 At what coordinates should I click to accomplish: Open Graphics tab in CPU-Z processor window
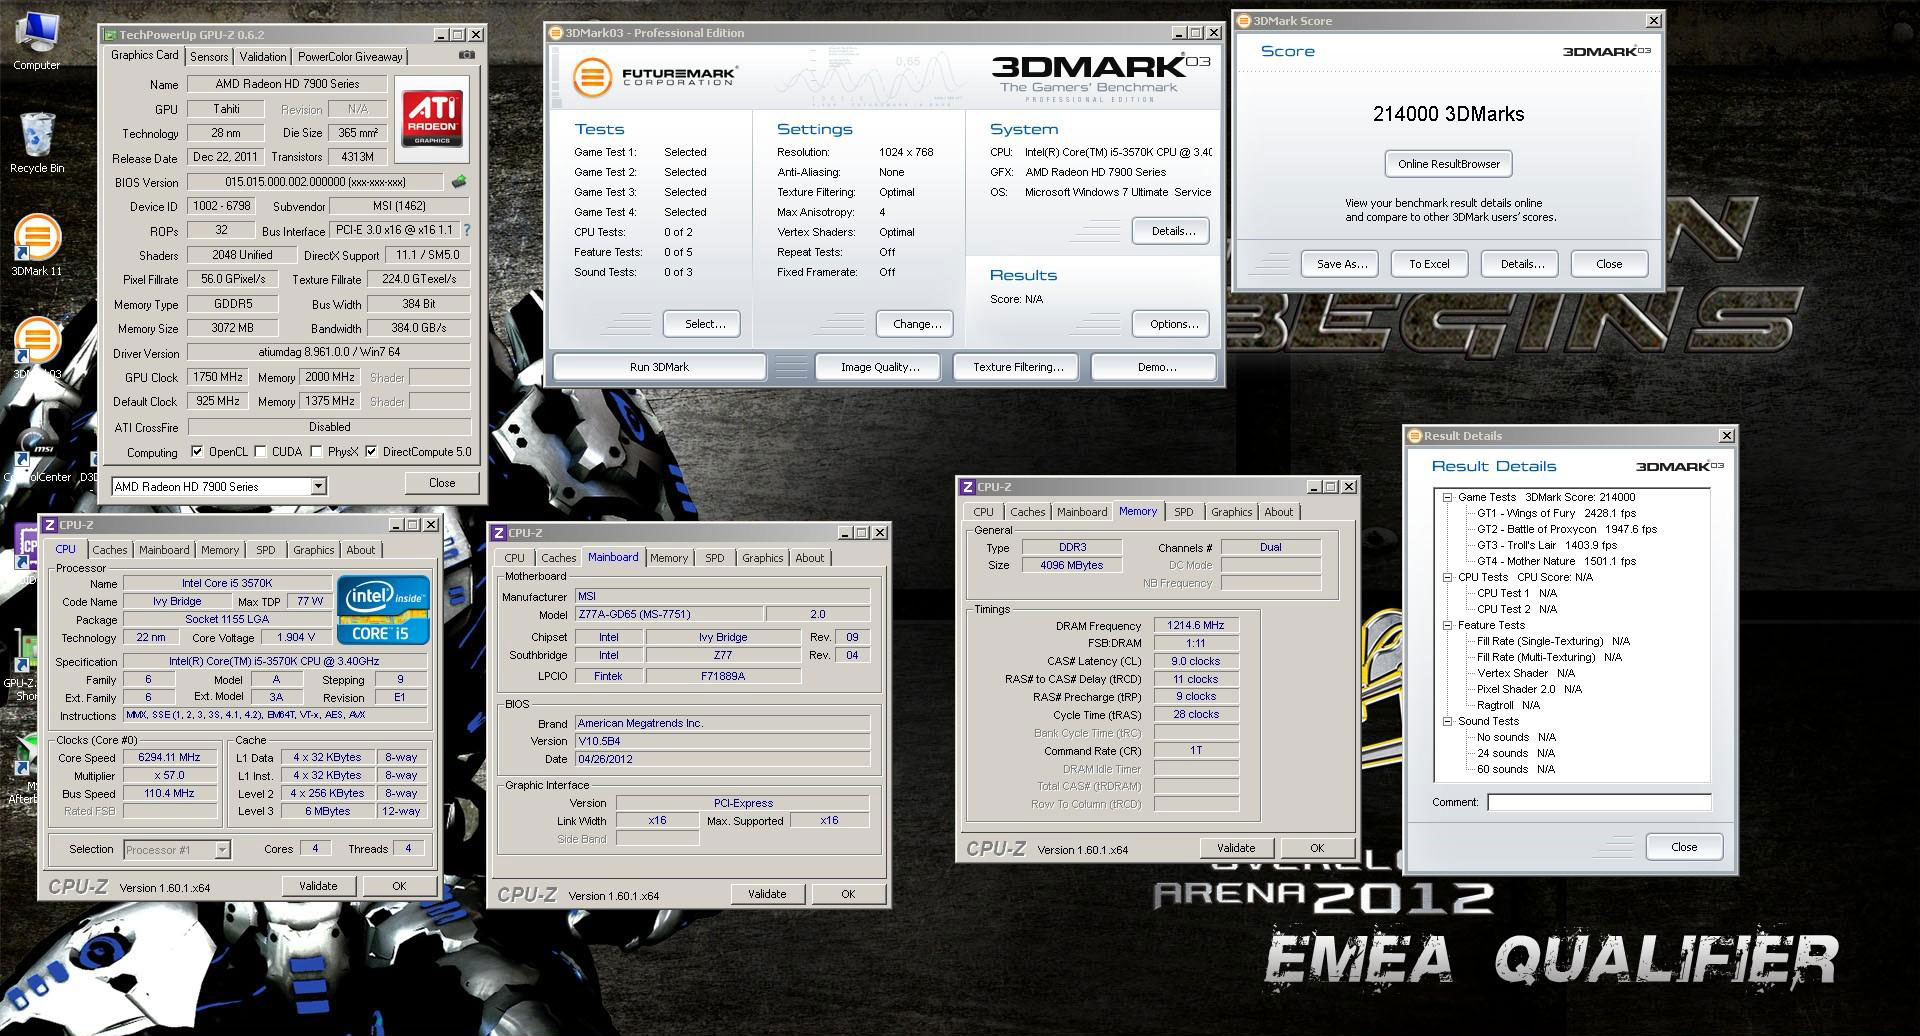(313, 550)
